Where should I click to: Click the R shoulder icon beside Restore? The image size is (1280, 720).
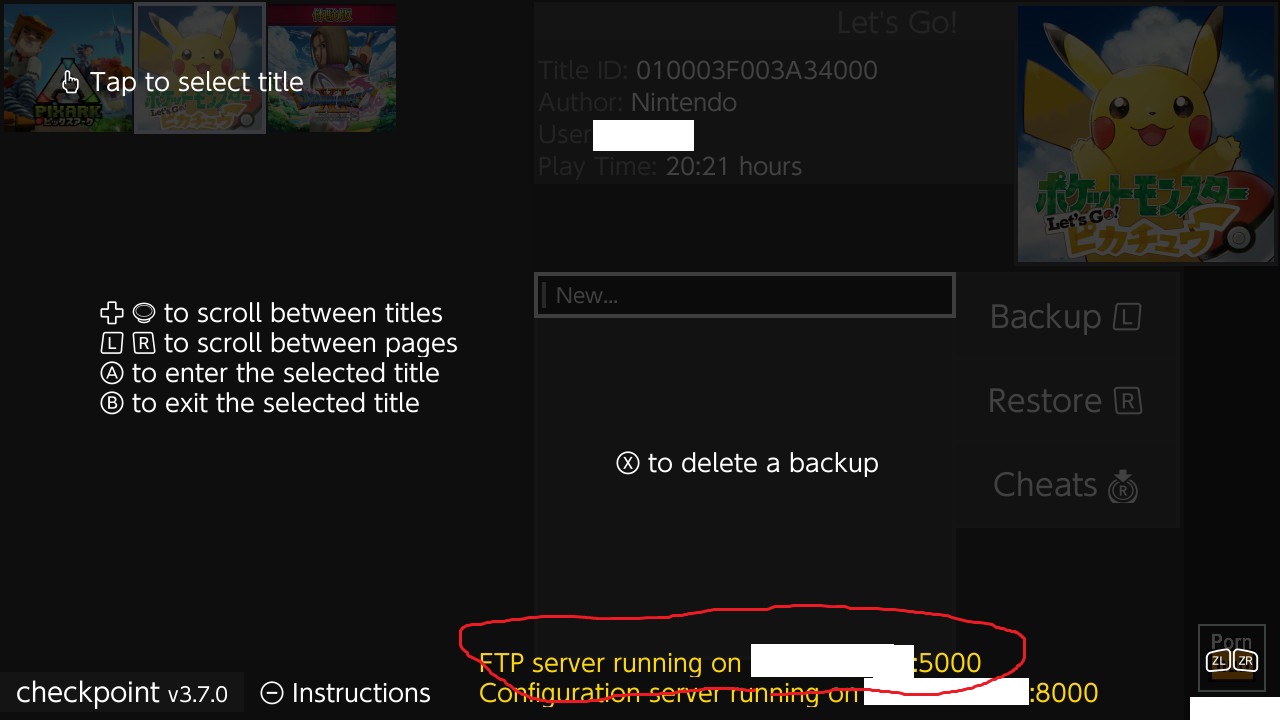(1128, 402)
